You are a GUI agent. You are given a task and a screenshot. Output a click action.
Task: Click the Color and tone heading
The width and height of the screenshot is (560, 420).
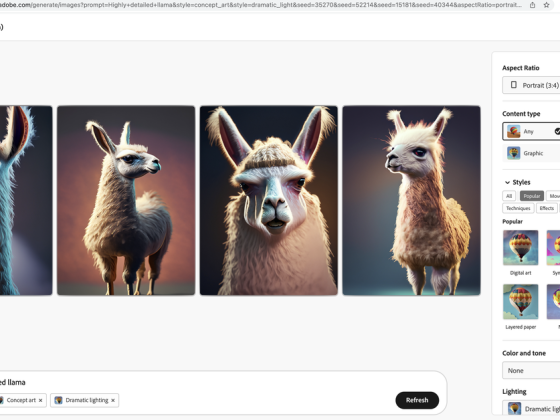(x=524, y=353)
